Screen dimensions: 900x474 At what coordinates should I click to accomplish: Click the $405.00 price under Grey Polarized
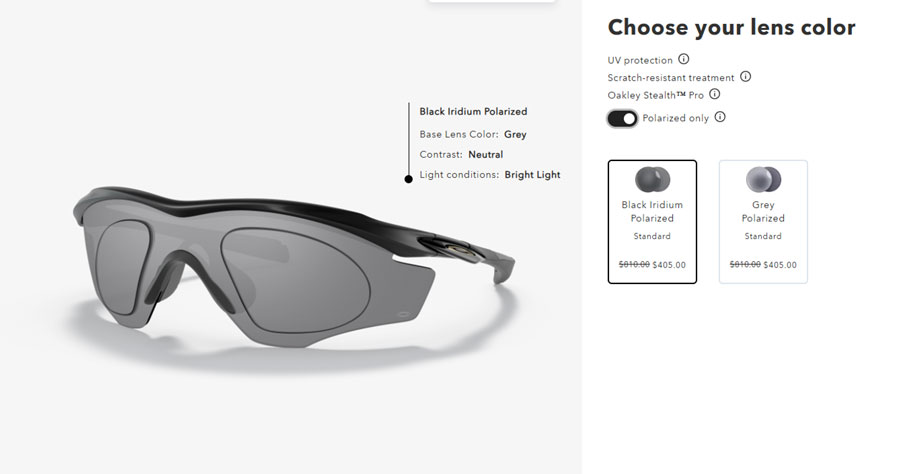(x=780, y=265)
